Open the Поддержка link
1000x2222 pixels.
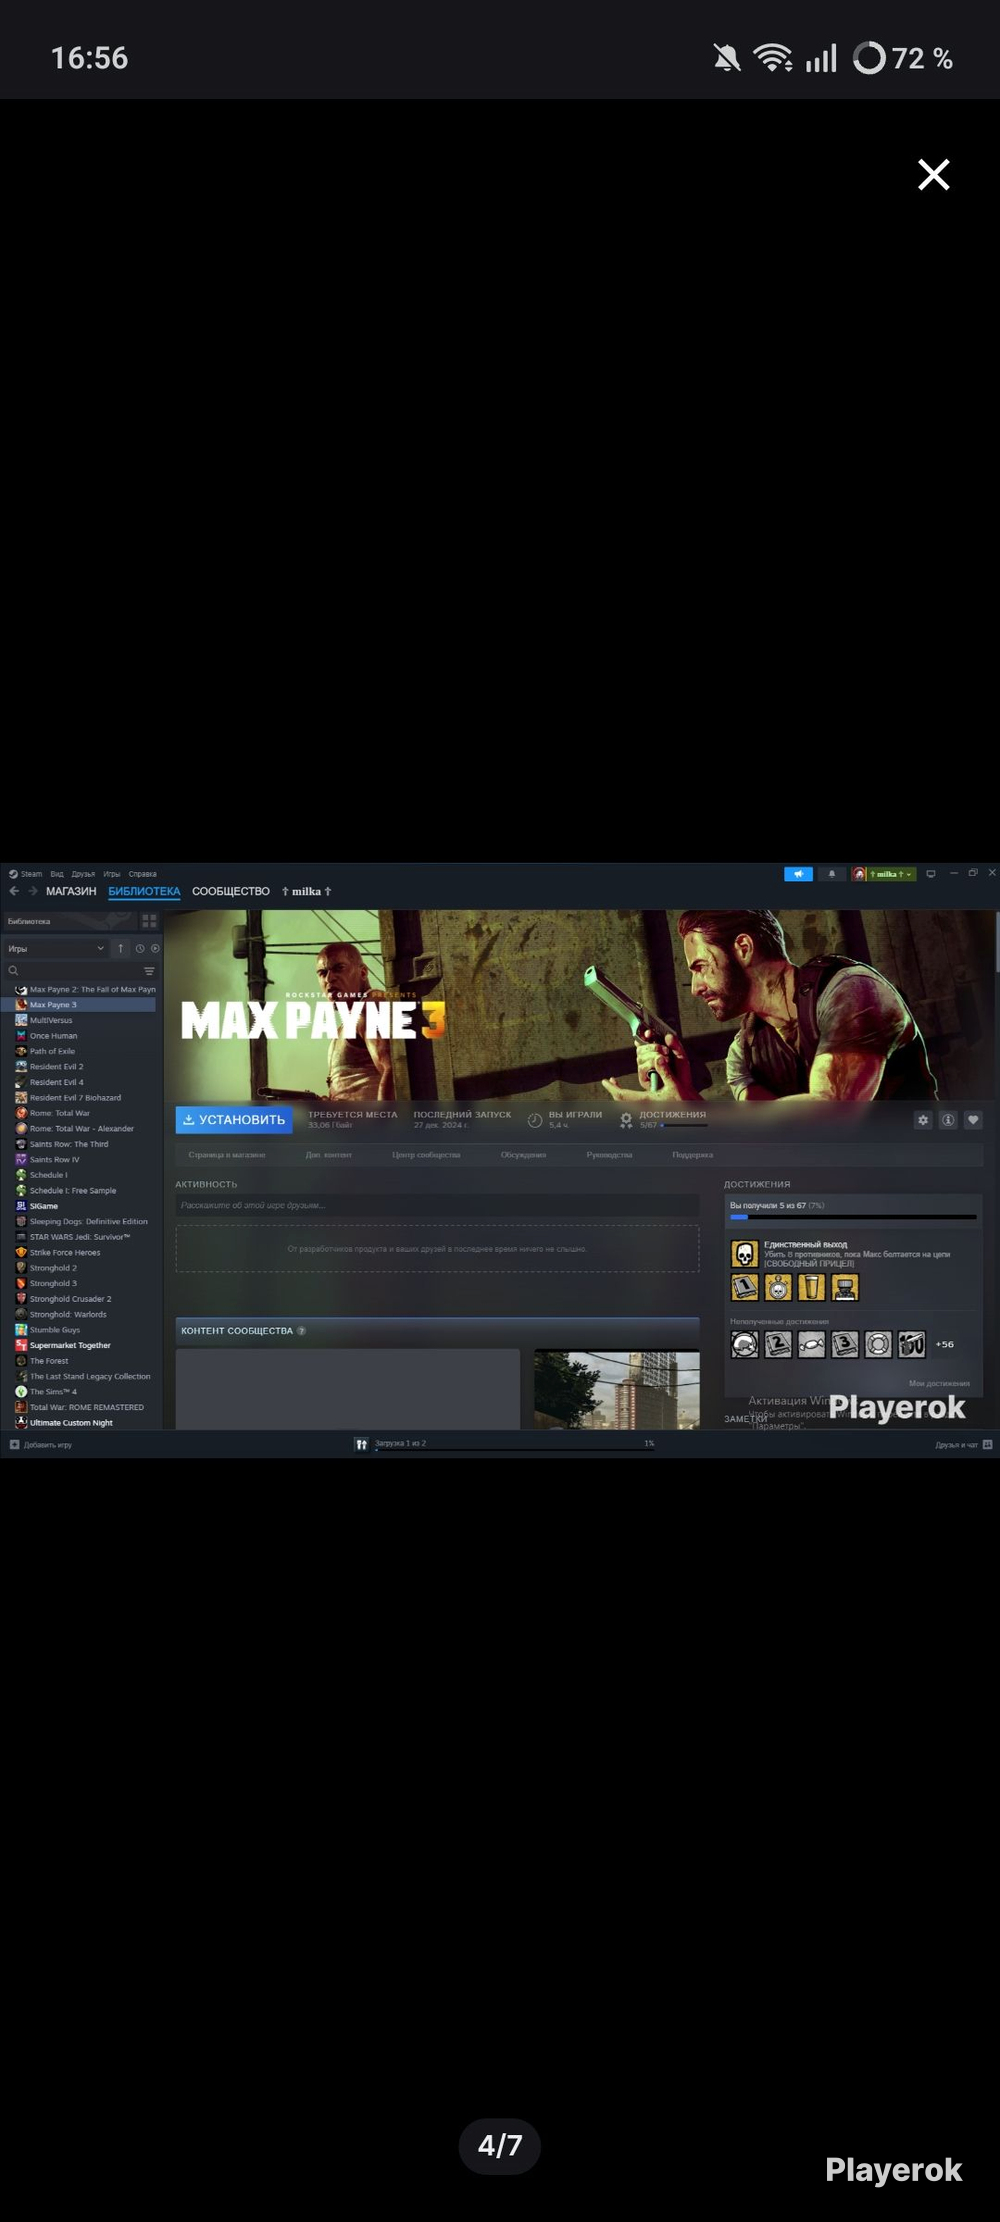(692, 1155)
